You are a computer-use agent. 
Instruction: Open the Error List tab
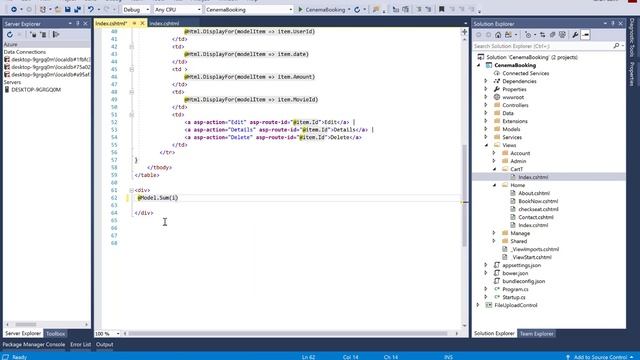pyautogui.click(x=80, y=344)
